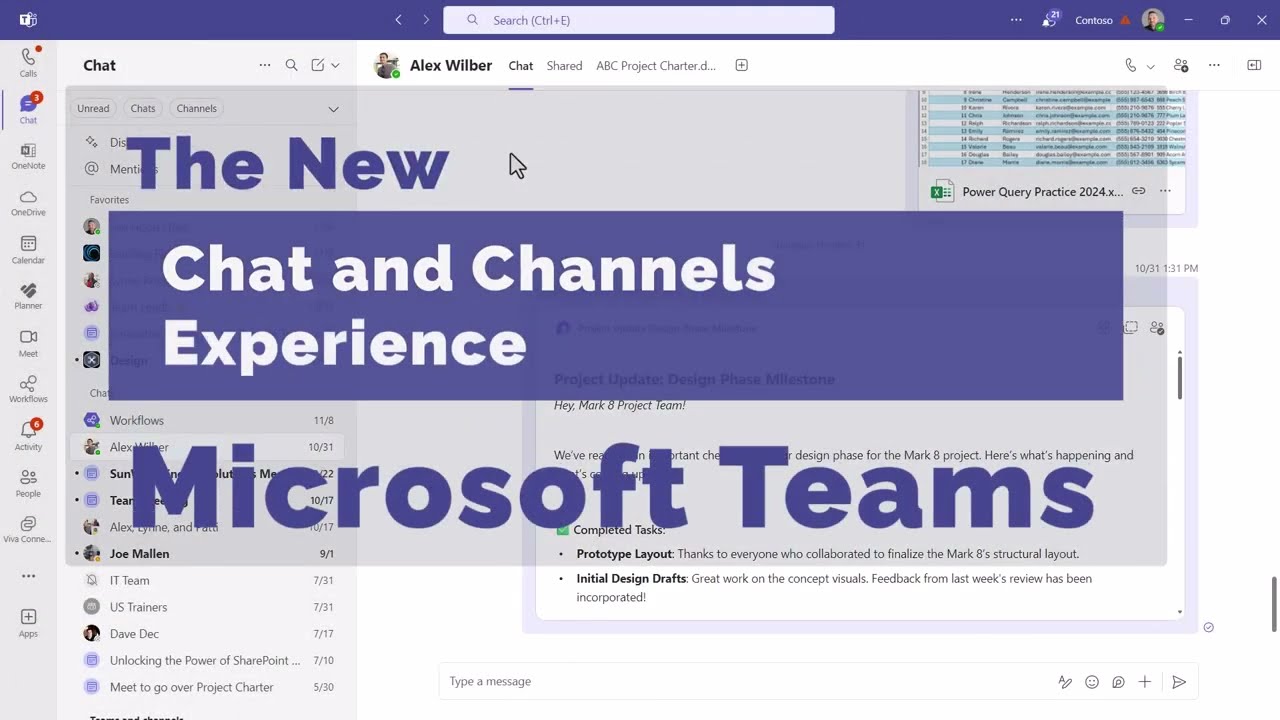The image size is (1280, 720).
Task: Open ABC Project Charter tab
Action: pos(656,66)
